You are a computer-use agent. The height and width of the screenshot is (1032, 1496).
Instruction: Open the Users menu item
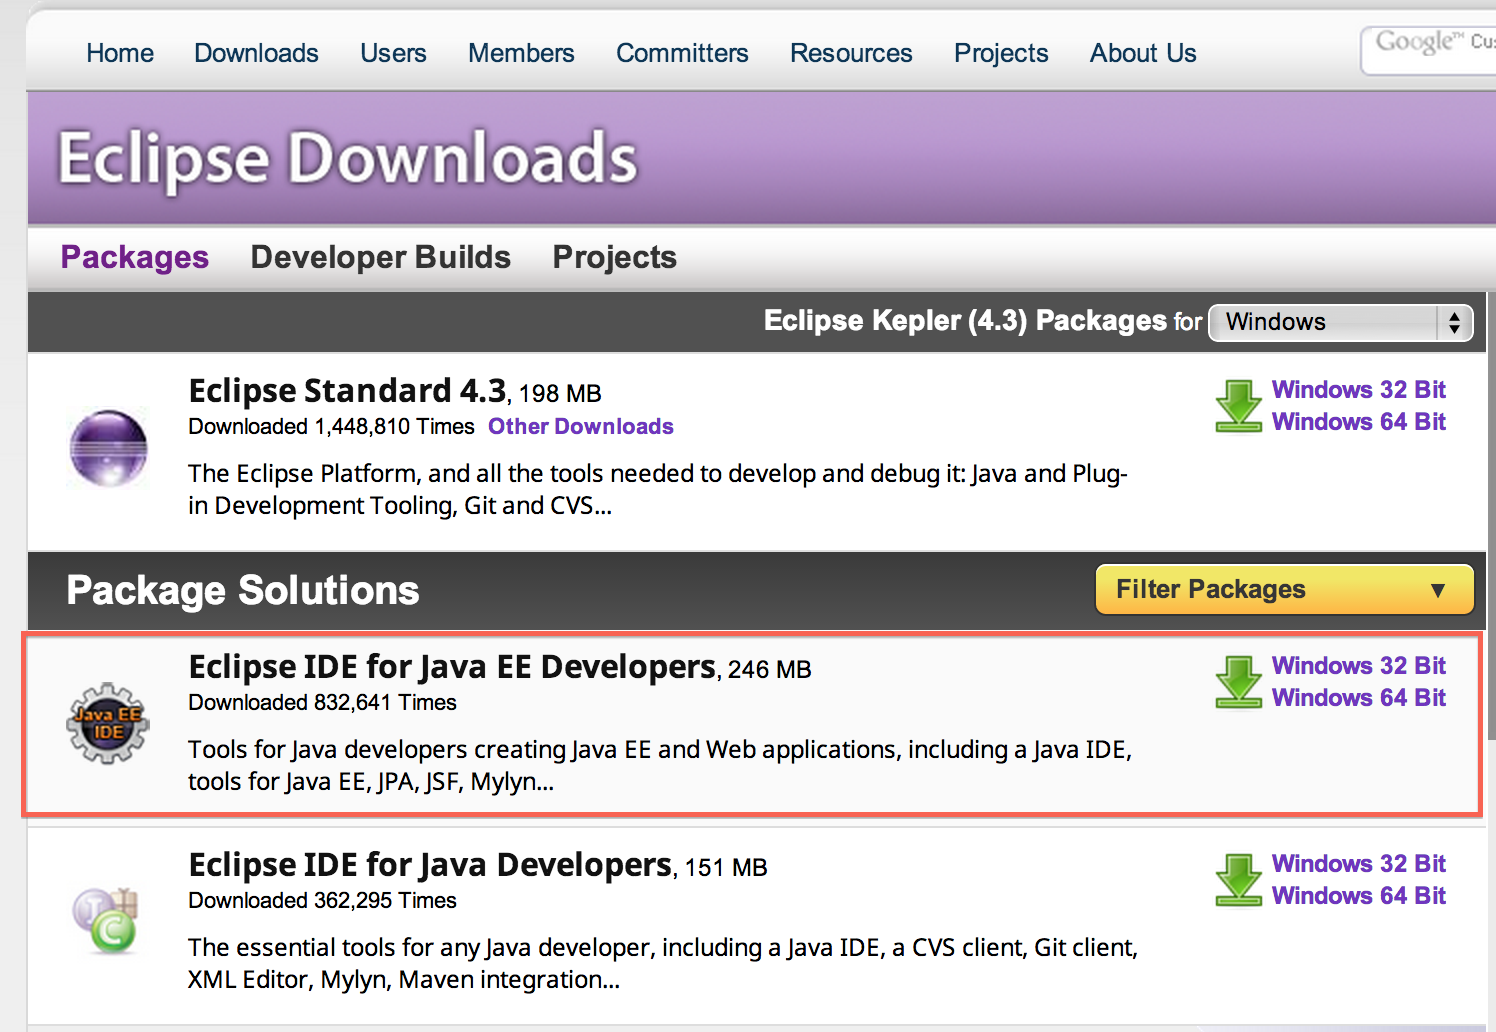coord(393,53)
